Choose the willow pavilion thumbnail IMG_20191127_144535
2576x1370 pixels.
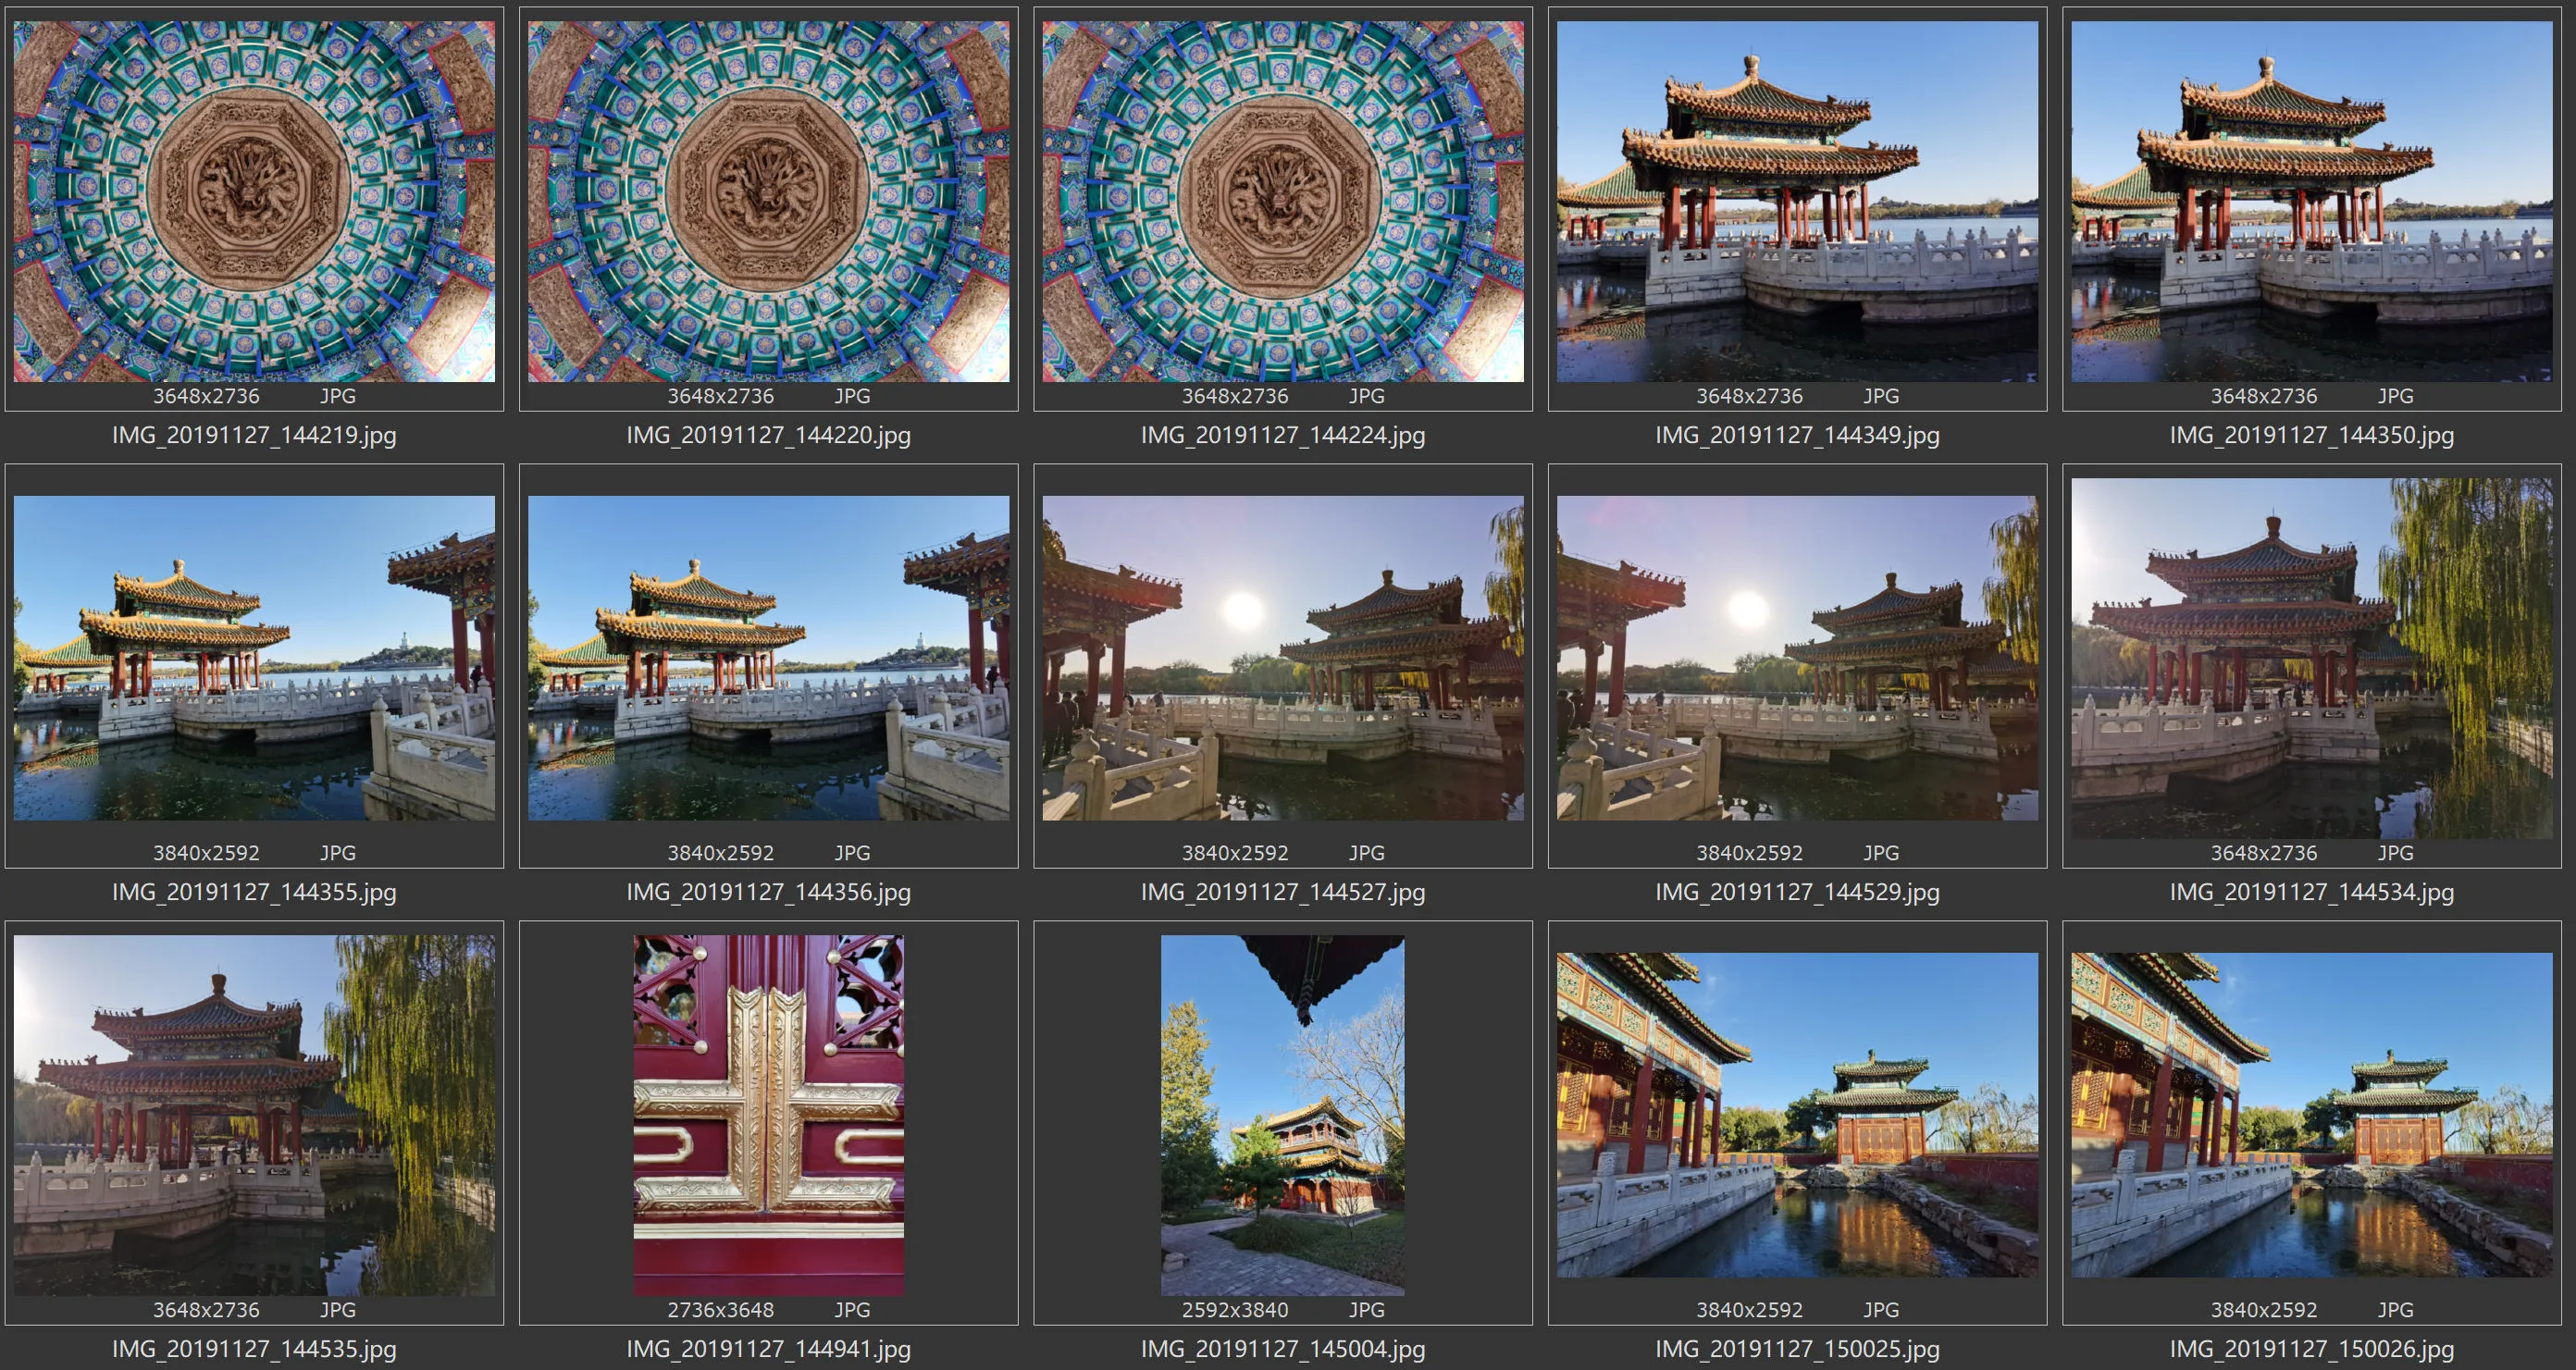pyautogui.click(x=254, y=1115)
